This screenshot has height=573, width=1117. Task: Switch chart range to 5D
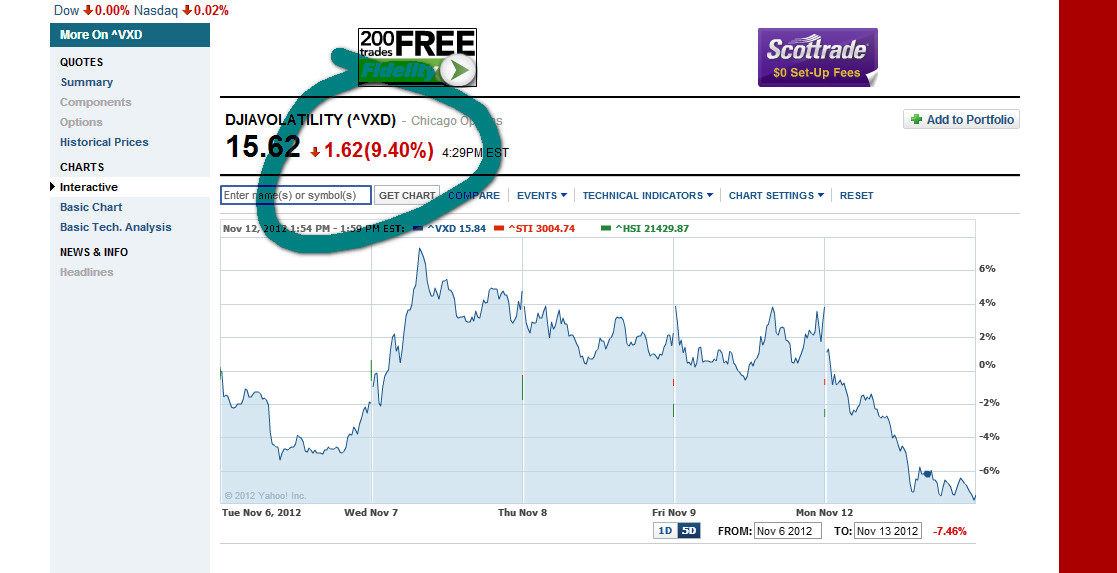(688, 531)
